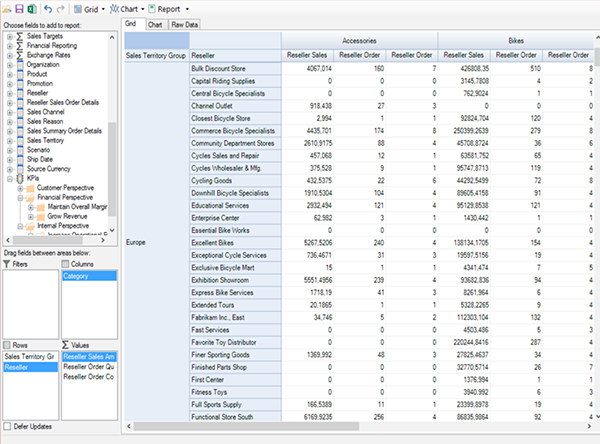Viewport: 600px width, 444px height.
Task: Click the Customer Perspective folder icon
Action: click(30, 188)
